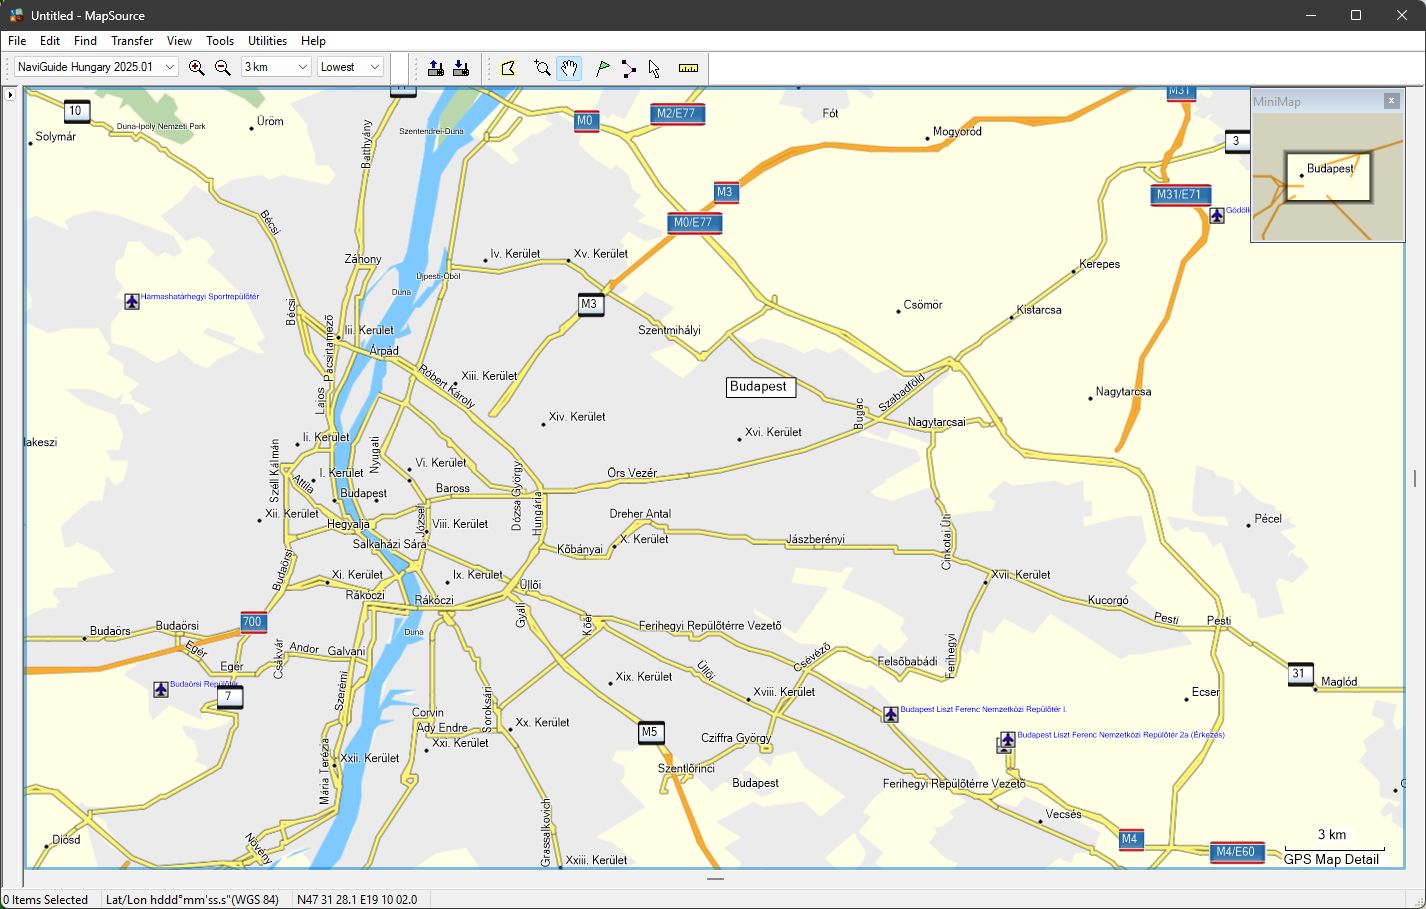1426x909 pixels.
Task: Click the Kistarcsa town label
Action: (x=1039, y=310)
